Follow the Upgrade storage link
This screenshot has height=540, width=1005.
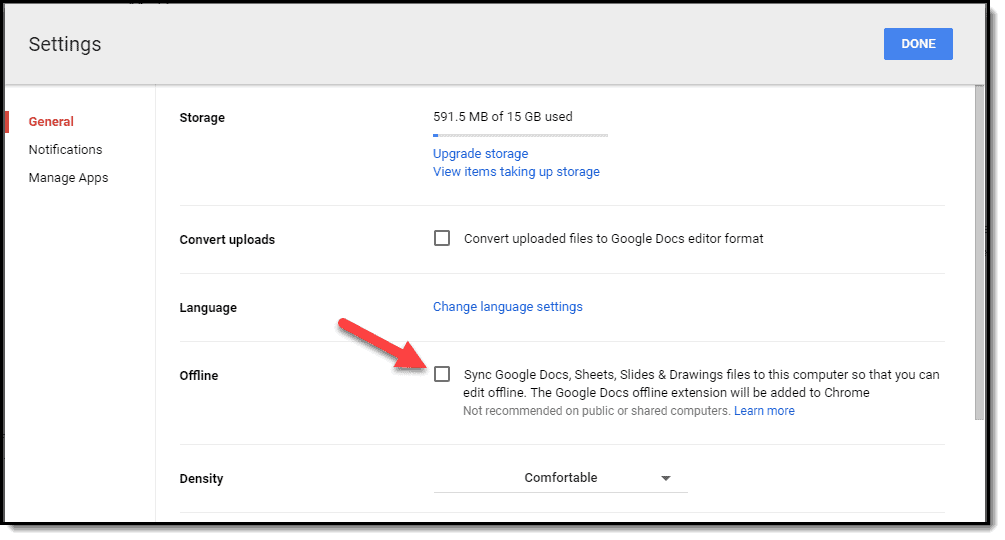(x=481, y=154)
